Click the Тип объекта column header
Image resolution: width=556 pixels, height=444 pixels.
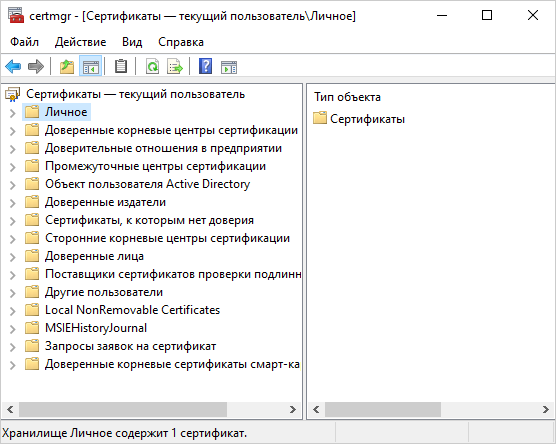[x=348, y=97]
